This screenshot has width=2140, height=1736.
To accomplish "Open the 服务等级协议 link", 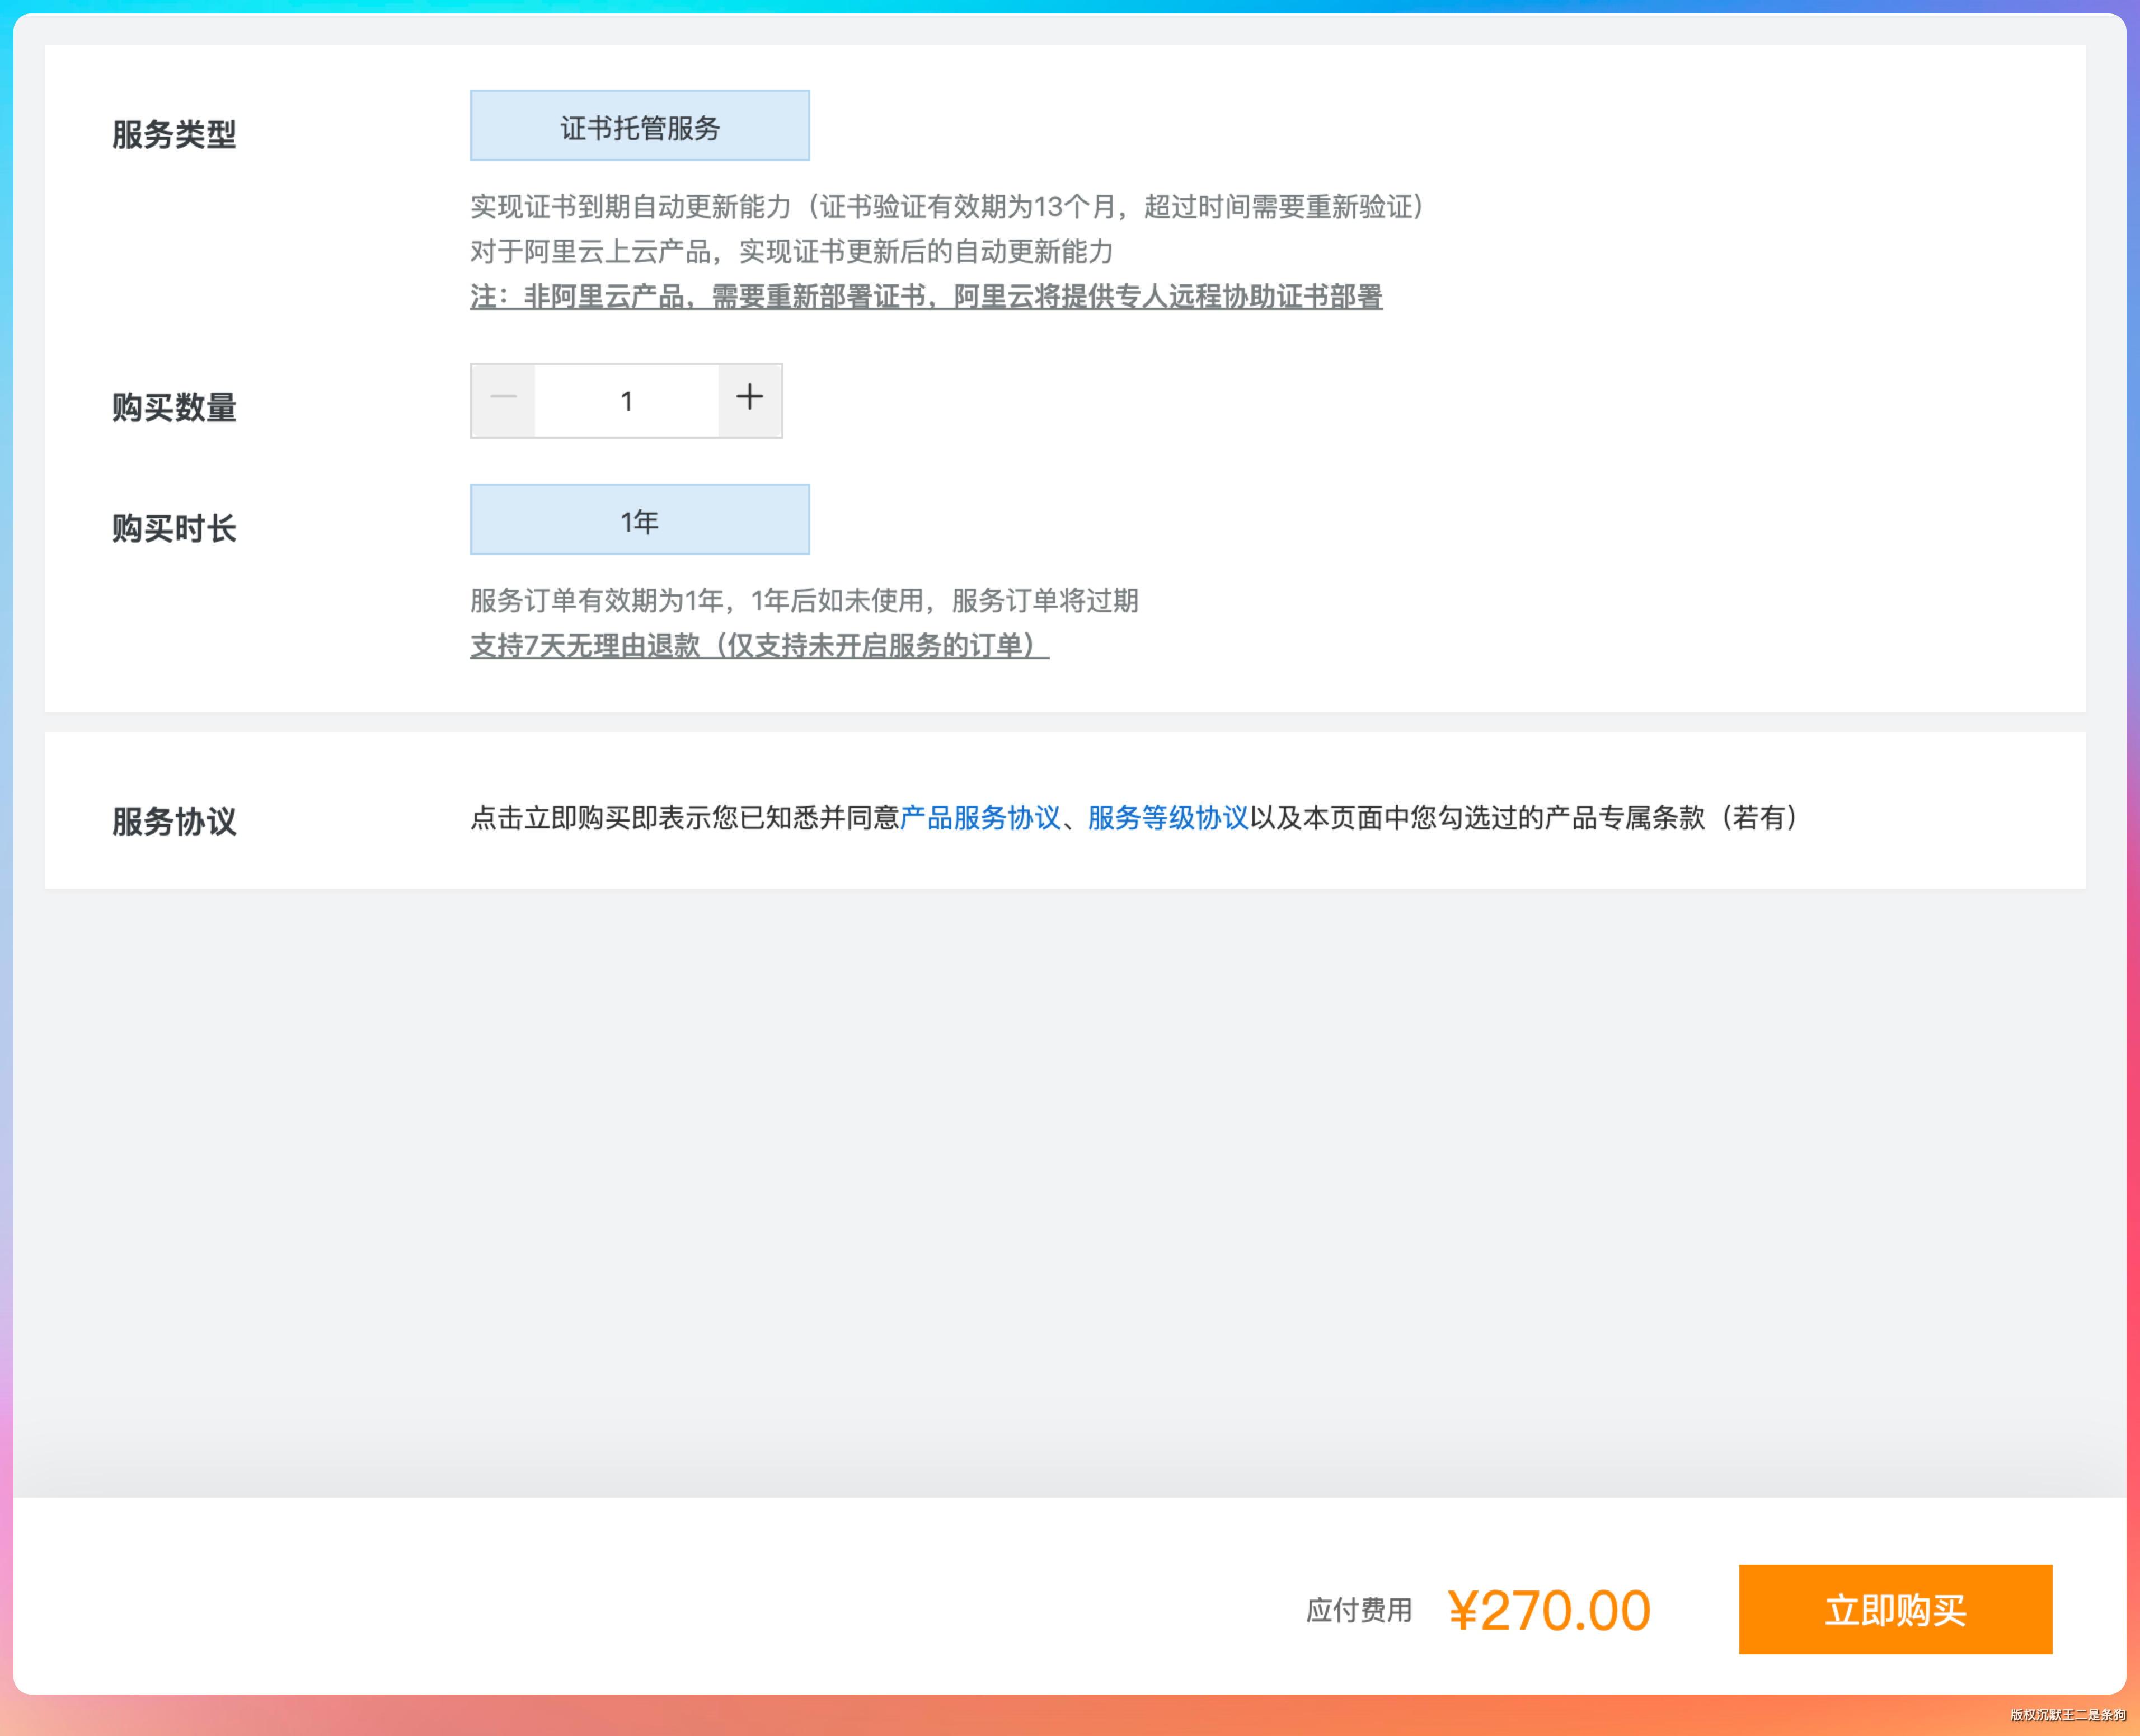I will point(1168,818).
